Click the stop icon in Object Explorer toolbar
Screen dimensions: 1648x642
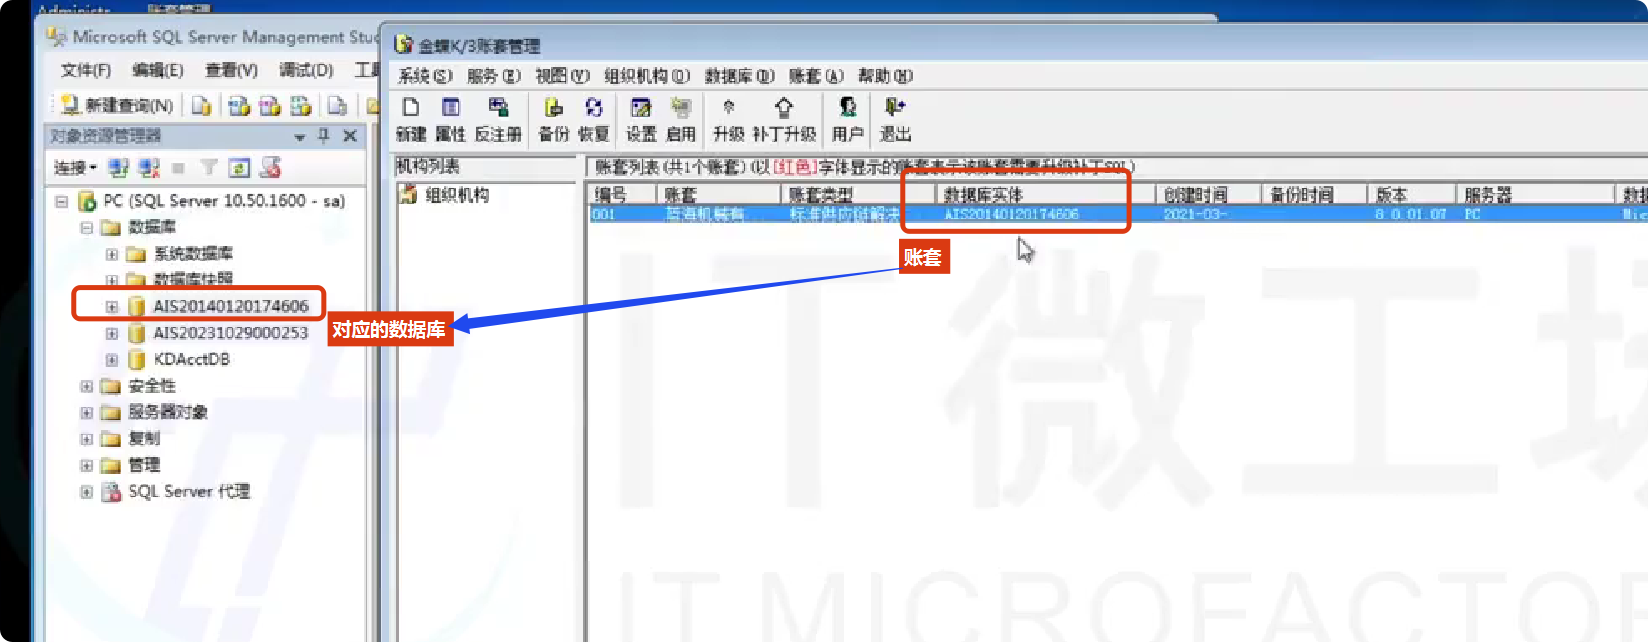(178, 168)
